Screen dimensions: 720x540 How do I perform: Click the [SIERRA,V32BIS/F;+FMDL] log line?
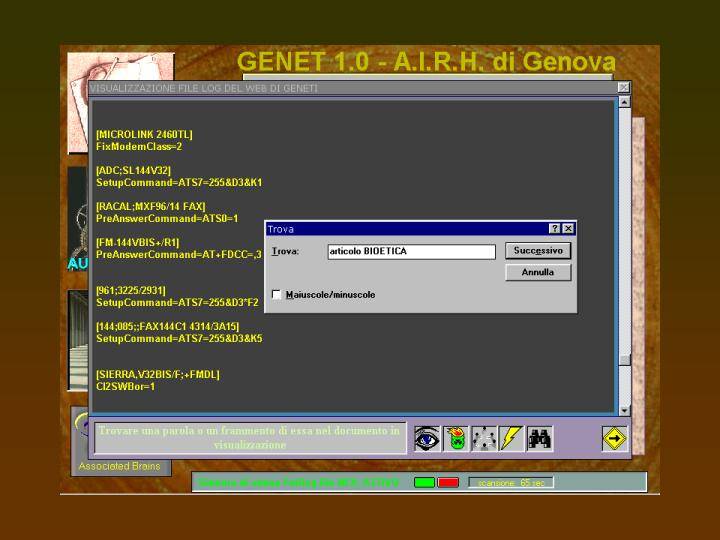[158, 375]
